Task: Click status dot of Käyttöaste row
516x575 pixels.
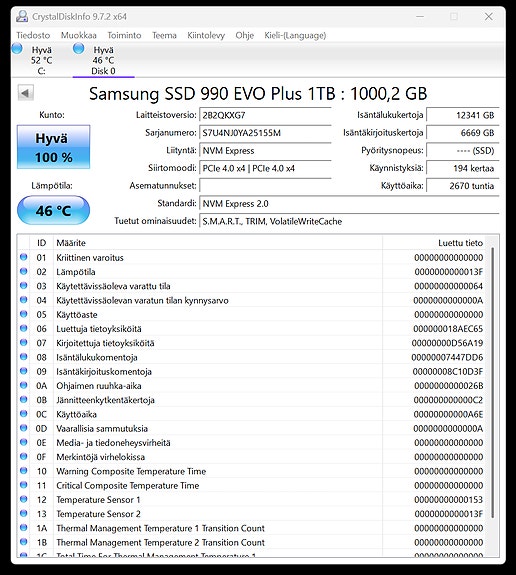Action: pyautogui.click(x=24, y=314)
